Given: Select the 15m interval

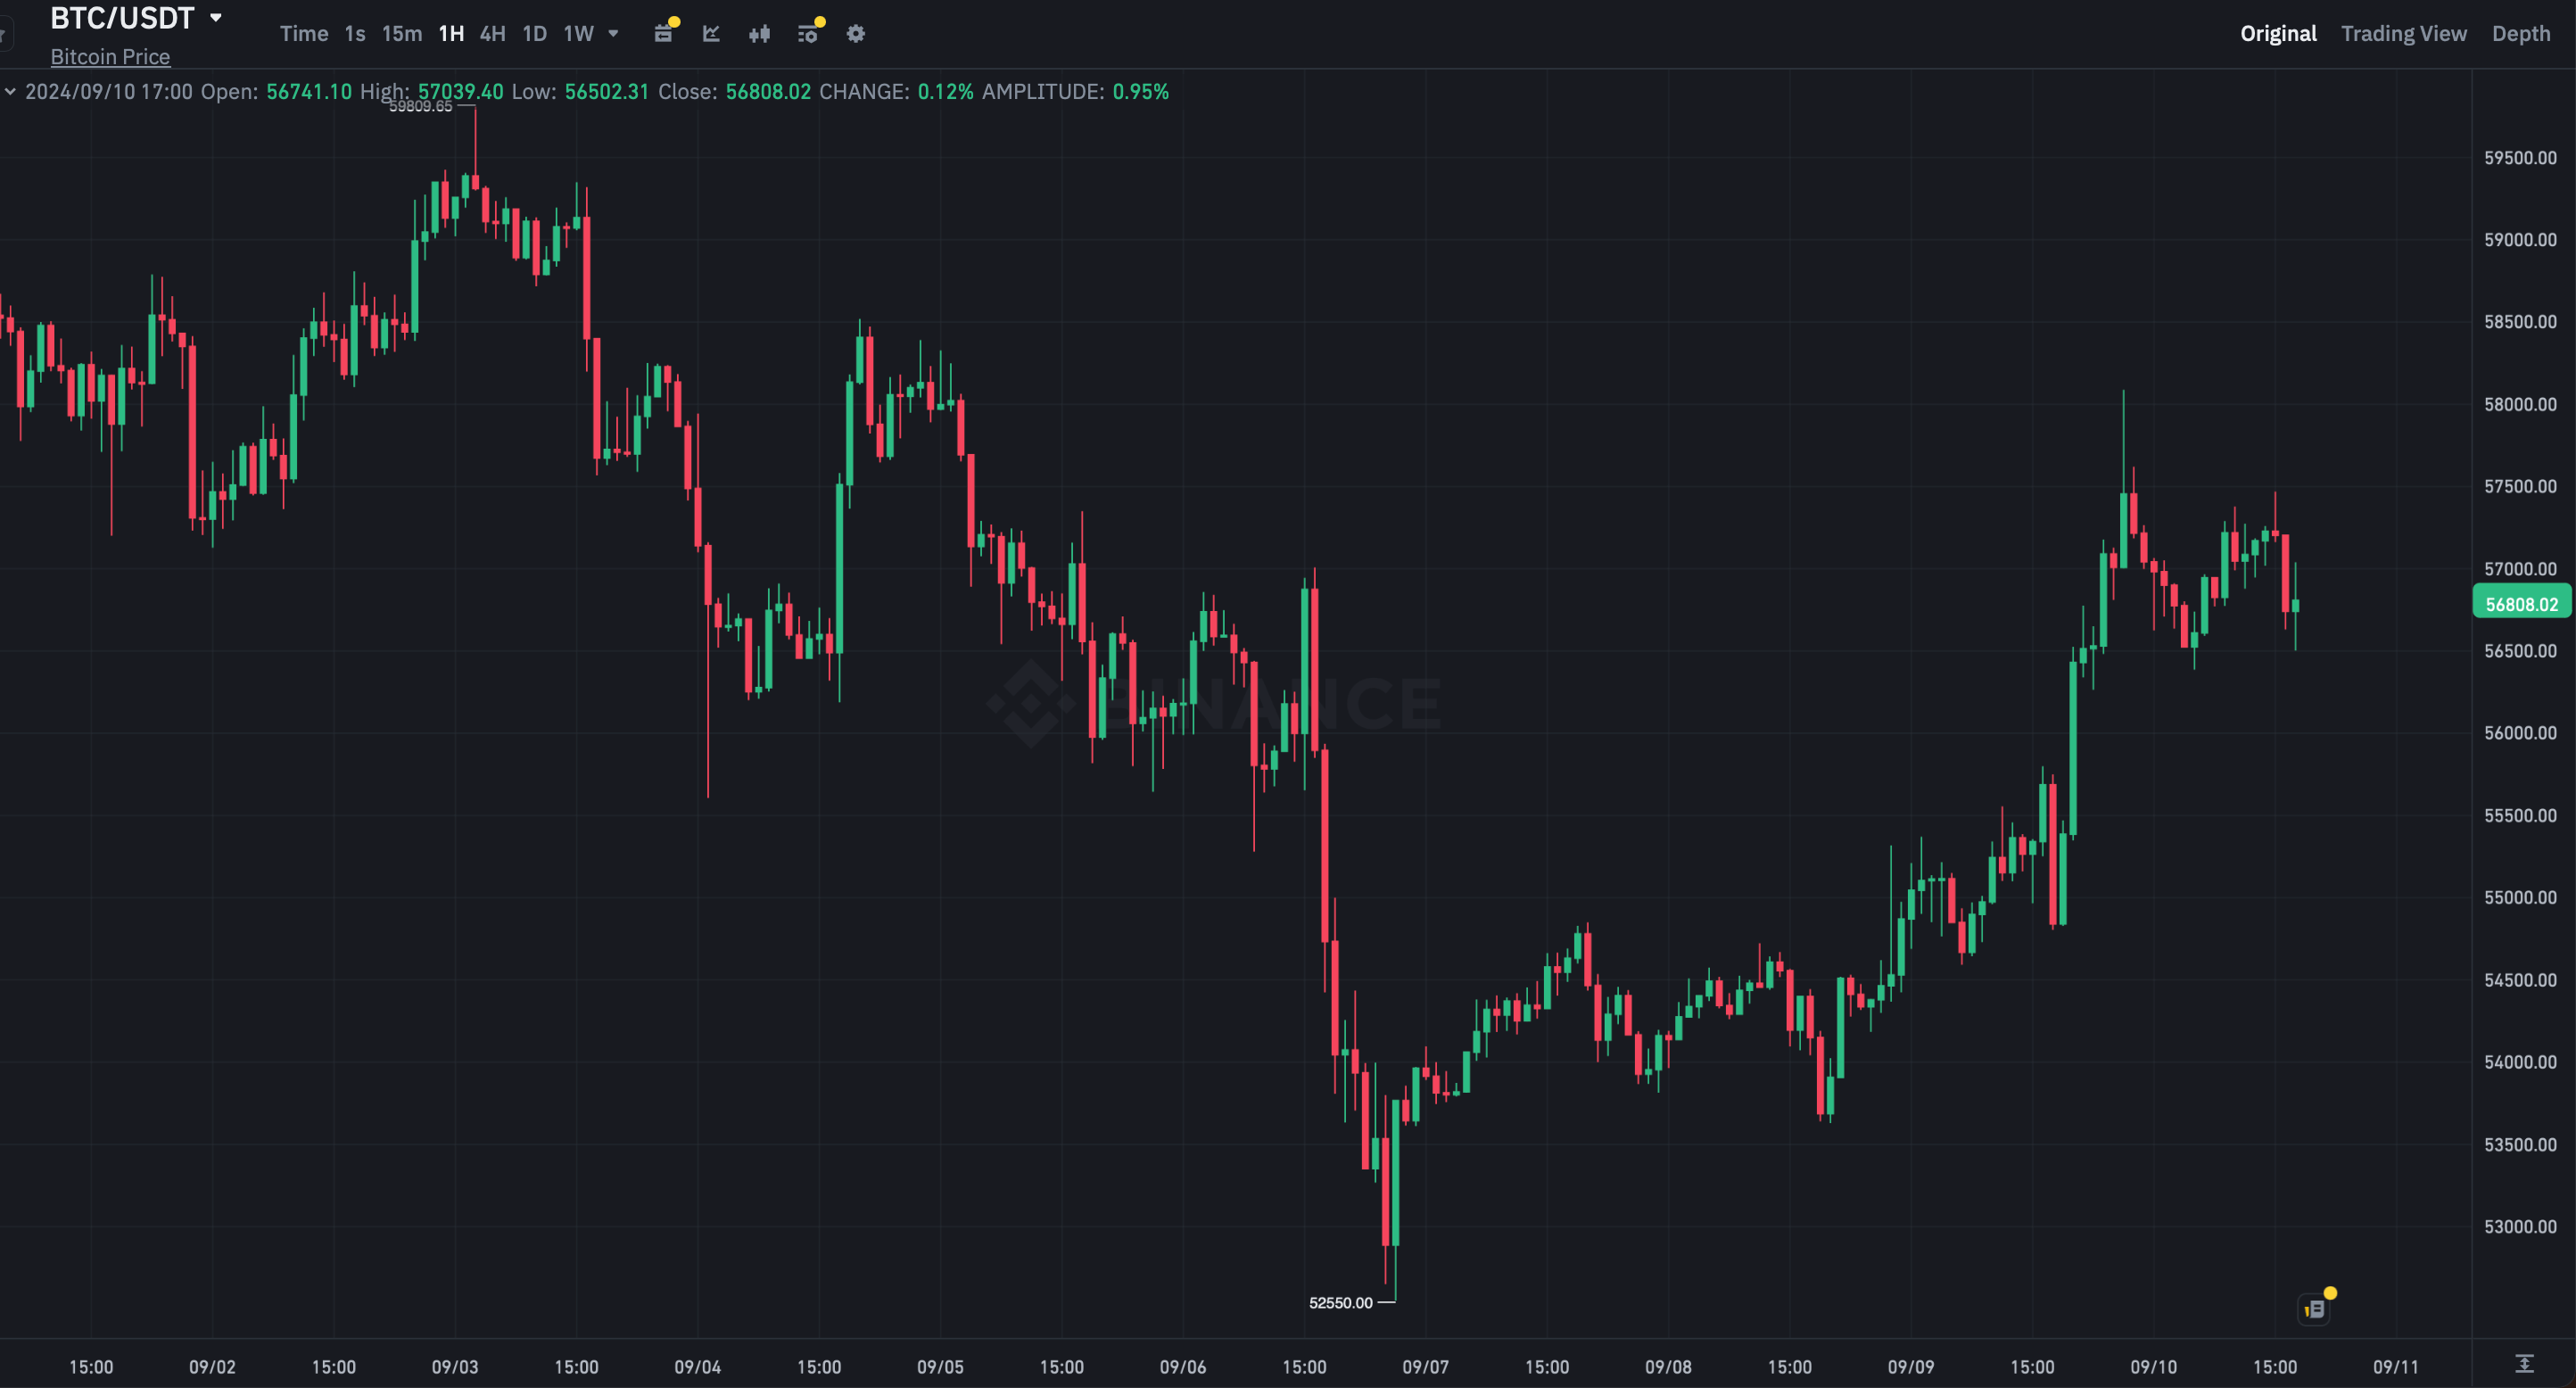Looking at the screenshot, I should [x=402, y=34].
